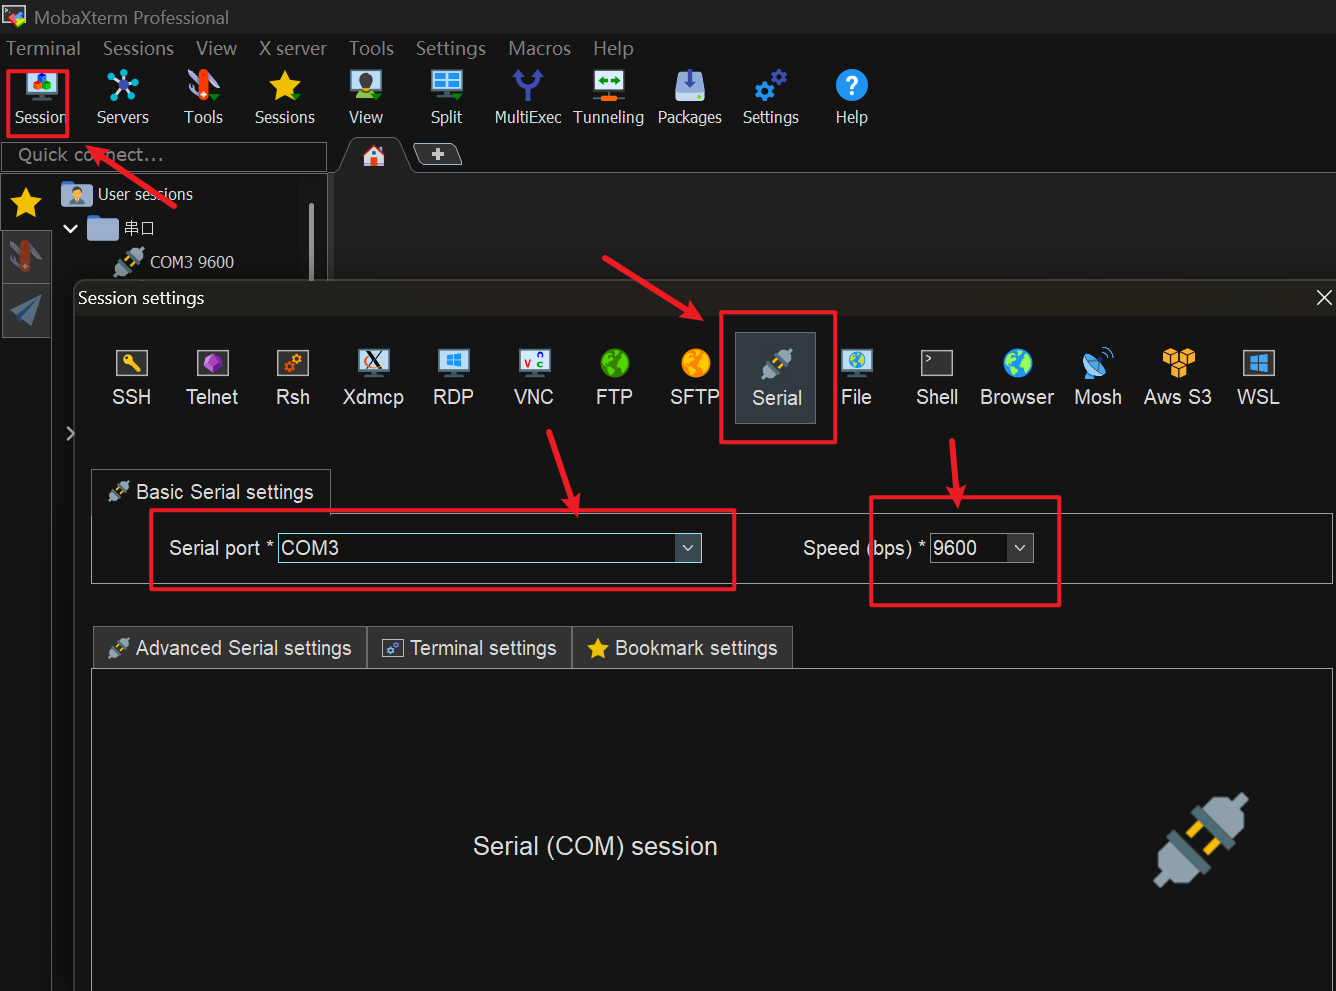The image size is (1336, 991).
Task: Click the Quick connect field
Action: (164, 156)
